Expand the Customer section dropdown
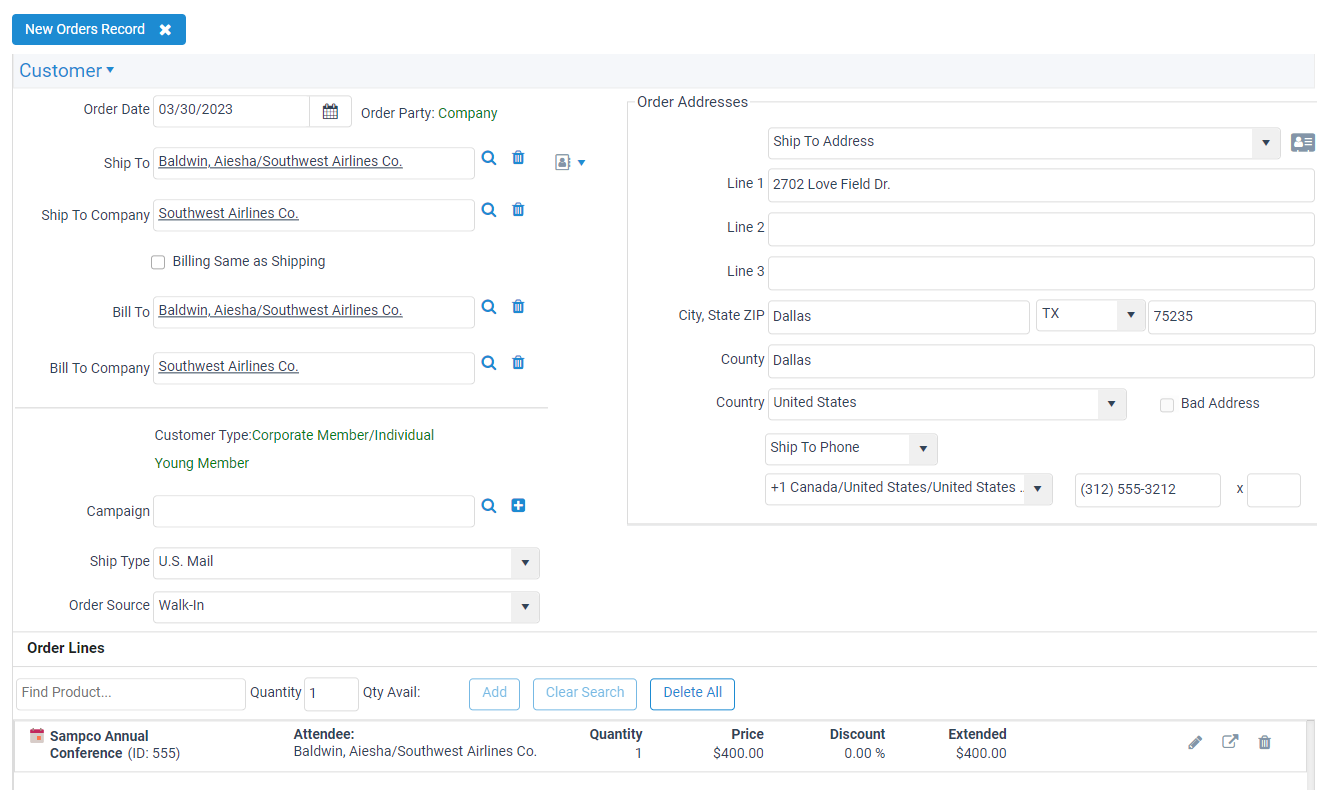The width and height of the screenshot is (1317, 790). (x=67, y=70)
